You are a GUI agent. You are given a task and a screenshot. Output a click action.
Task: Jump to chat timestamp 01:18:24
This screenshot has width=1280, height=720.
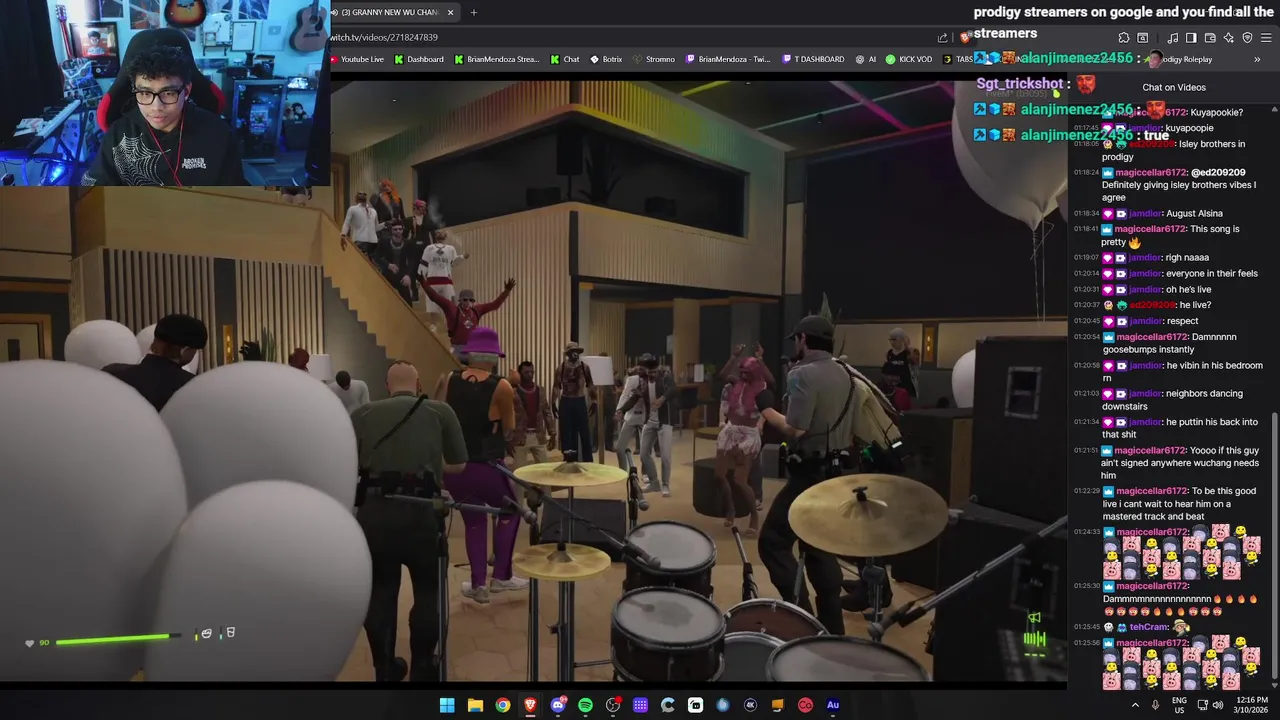click(1086, 173)
